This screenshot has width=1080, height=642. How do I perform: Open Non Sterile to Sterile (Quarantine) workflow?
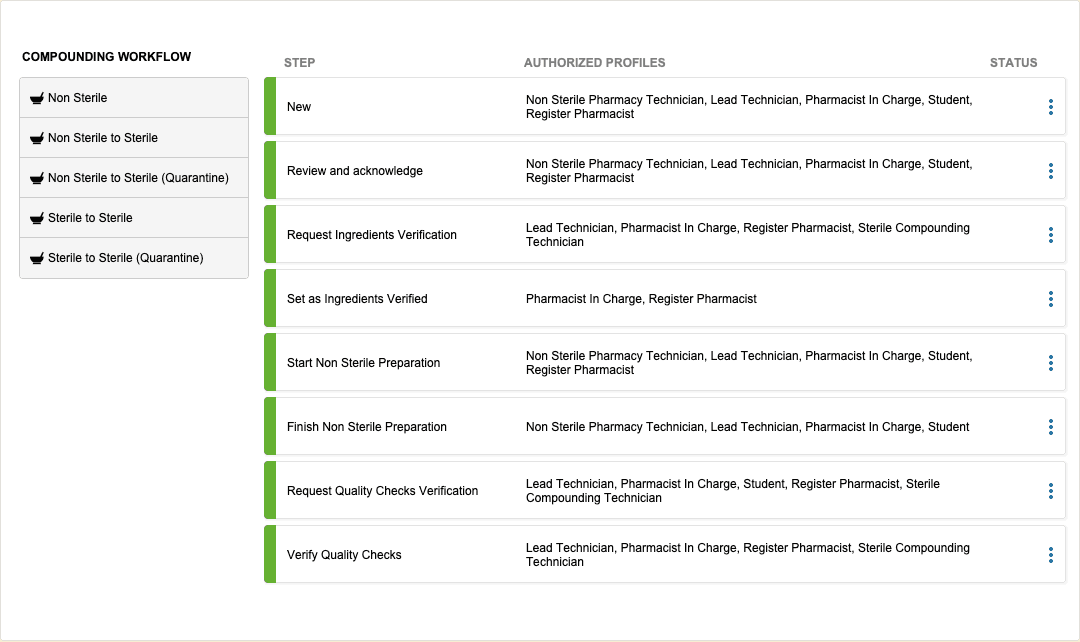click(x=138, y=178)
